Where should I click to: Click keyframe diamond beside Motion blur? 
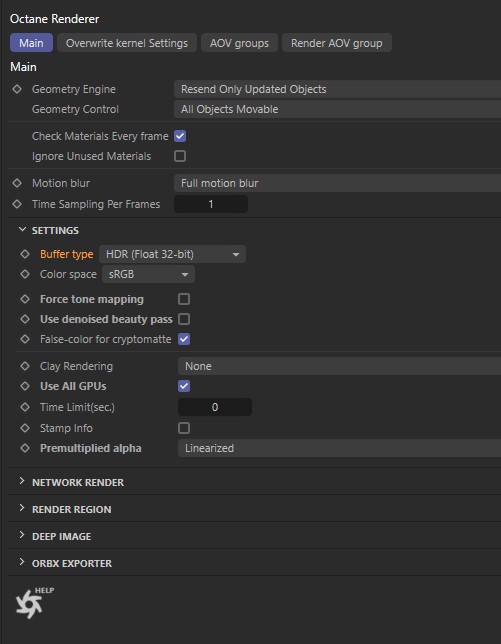pos(17,183)
